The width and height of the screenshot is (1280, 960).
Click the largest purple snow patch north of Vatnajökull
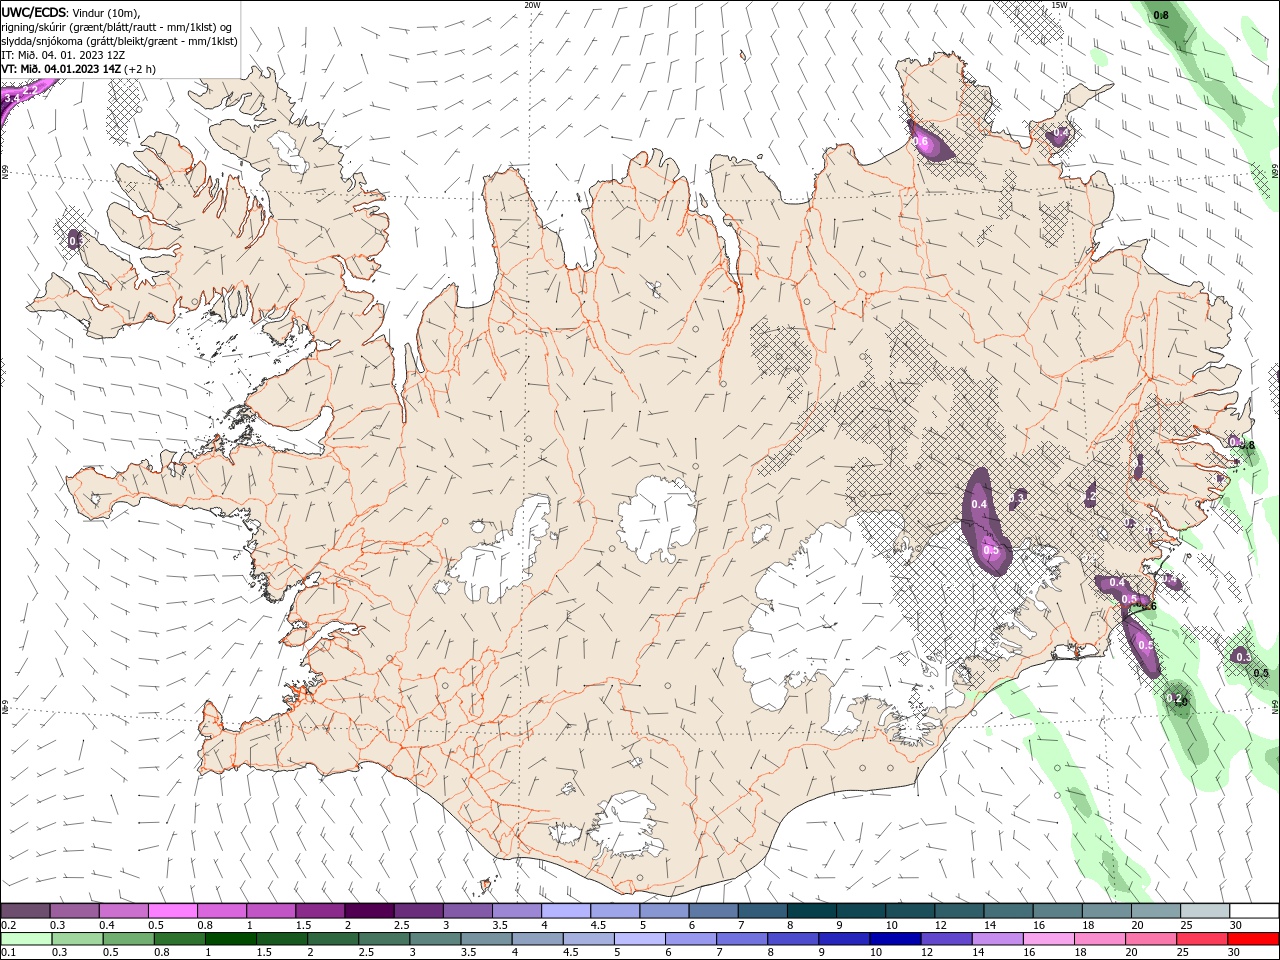(x=985, y=522)
